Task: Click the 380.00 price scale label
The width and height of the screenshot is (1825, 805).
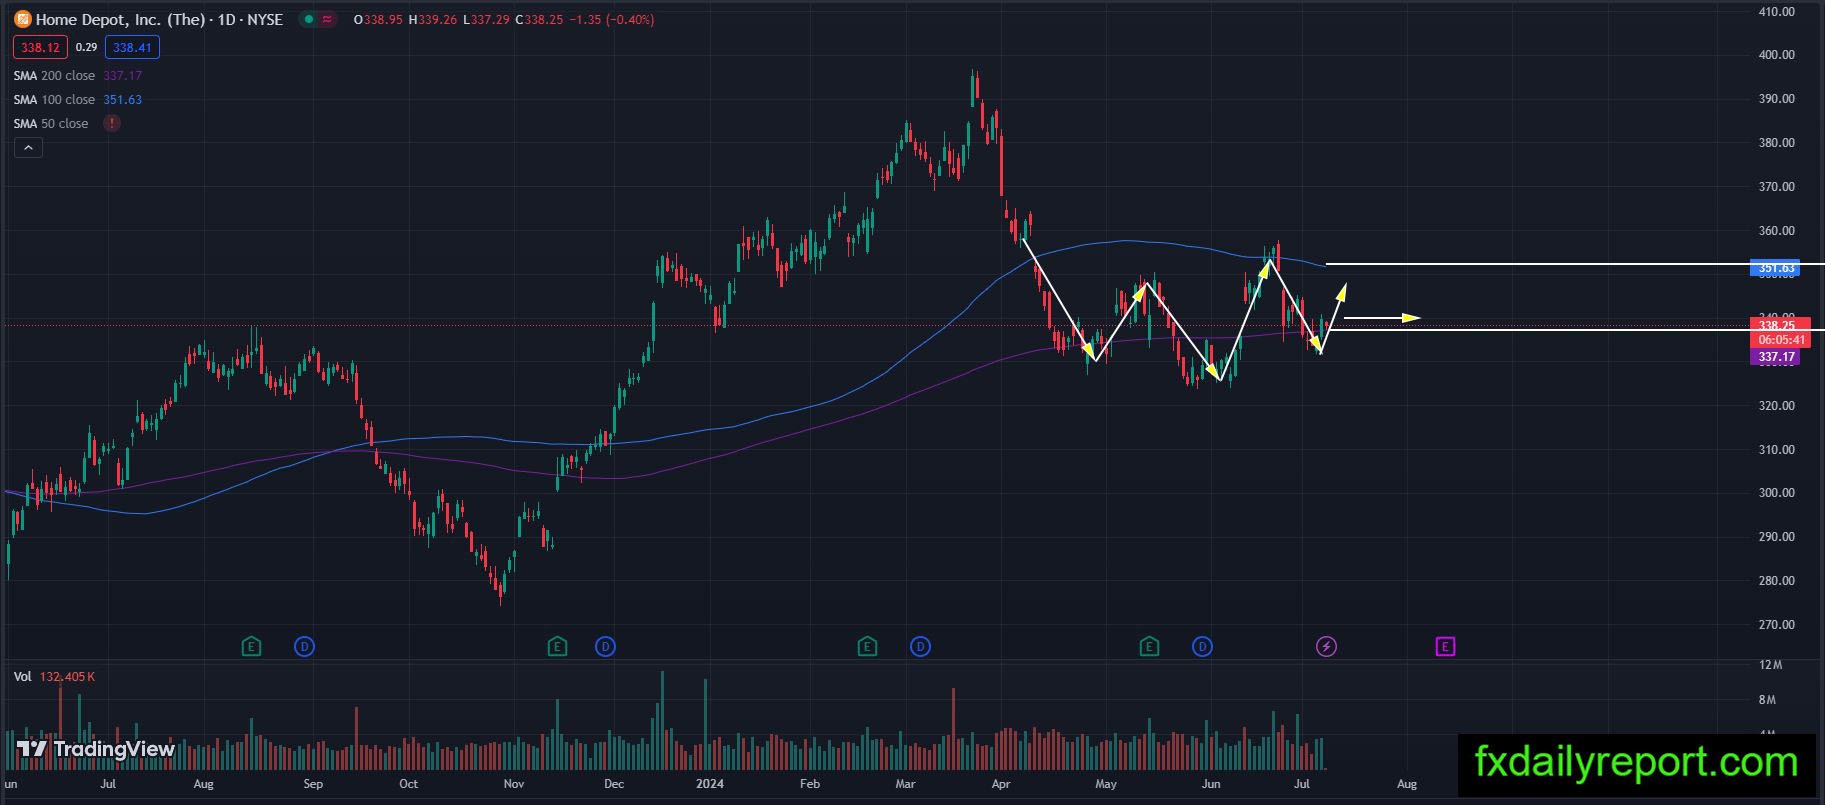Action: [x=1776, y=143]
